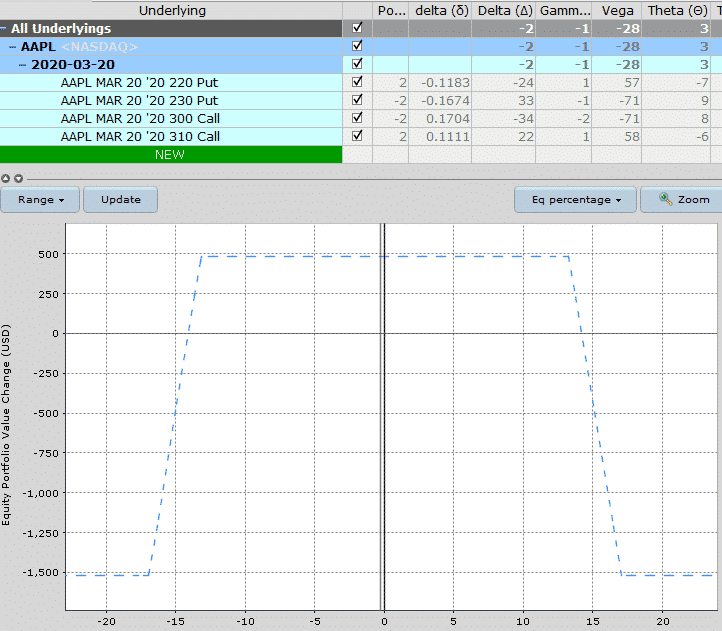
Task: Click delta value 0.1111 cell
Action: [x=440, y=137]
